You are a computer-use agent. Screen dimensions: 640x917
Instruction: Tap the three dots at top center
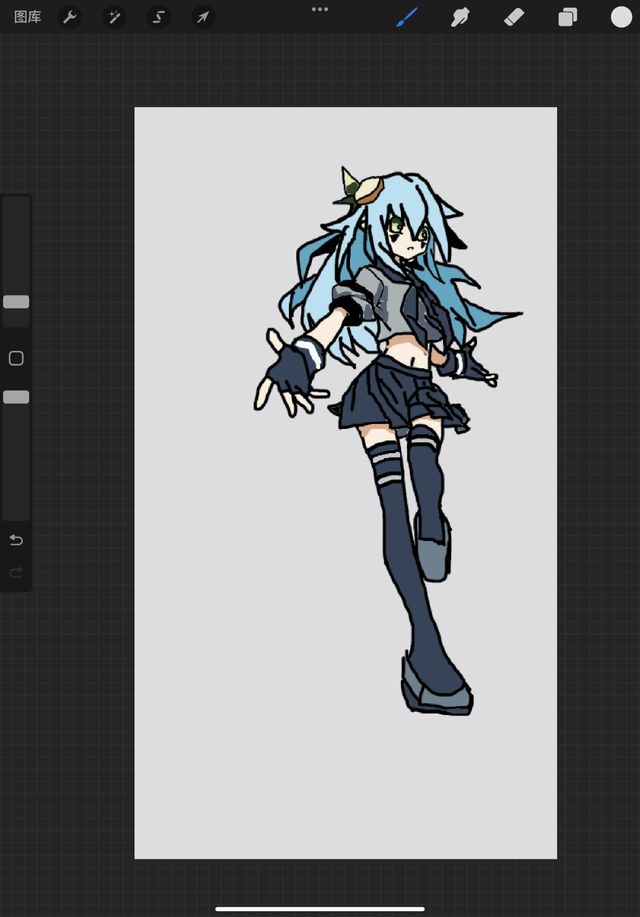click(x=320, y=9)
